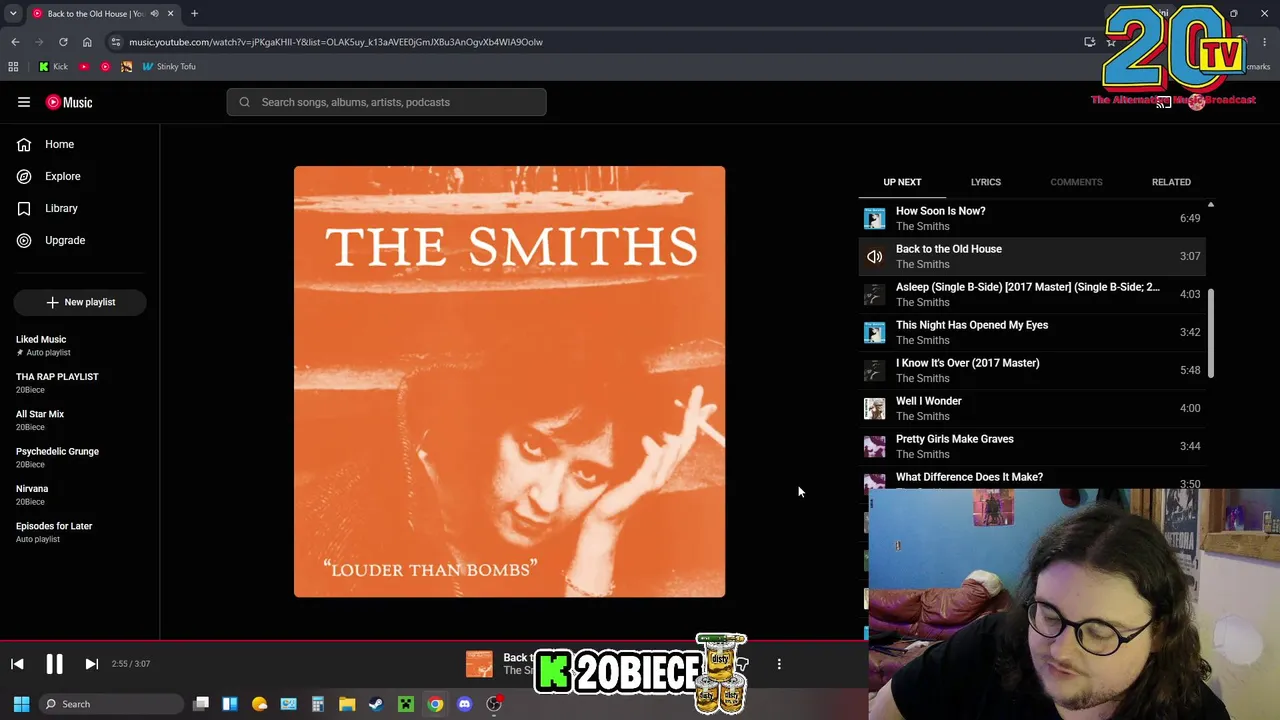The width and height of the screenshot is (1280, 720).
Task: Close the Back to the Old House tab
Action: pyautogui.click(x=170, y=14)
